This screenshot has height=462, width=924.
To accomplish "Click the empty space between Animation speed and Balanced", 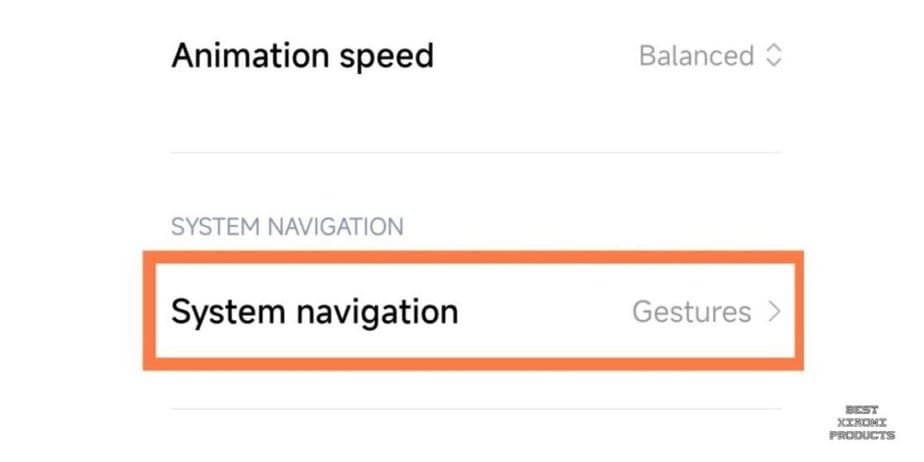I will click(x=535, y=56).
